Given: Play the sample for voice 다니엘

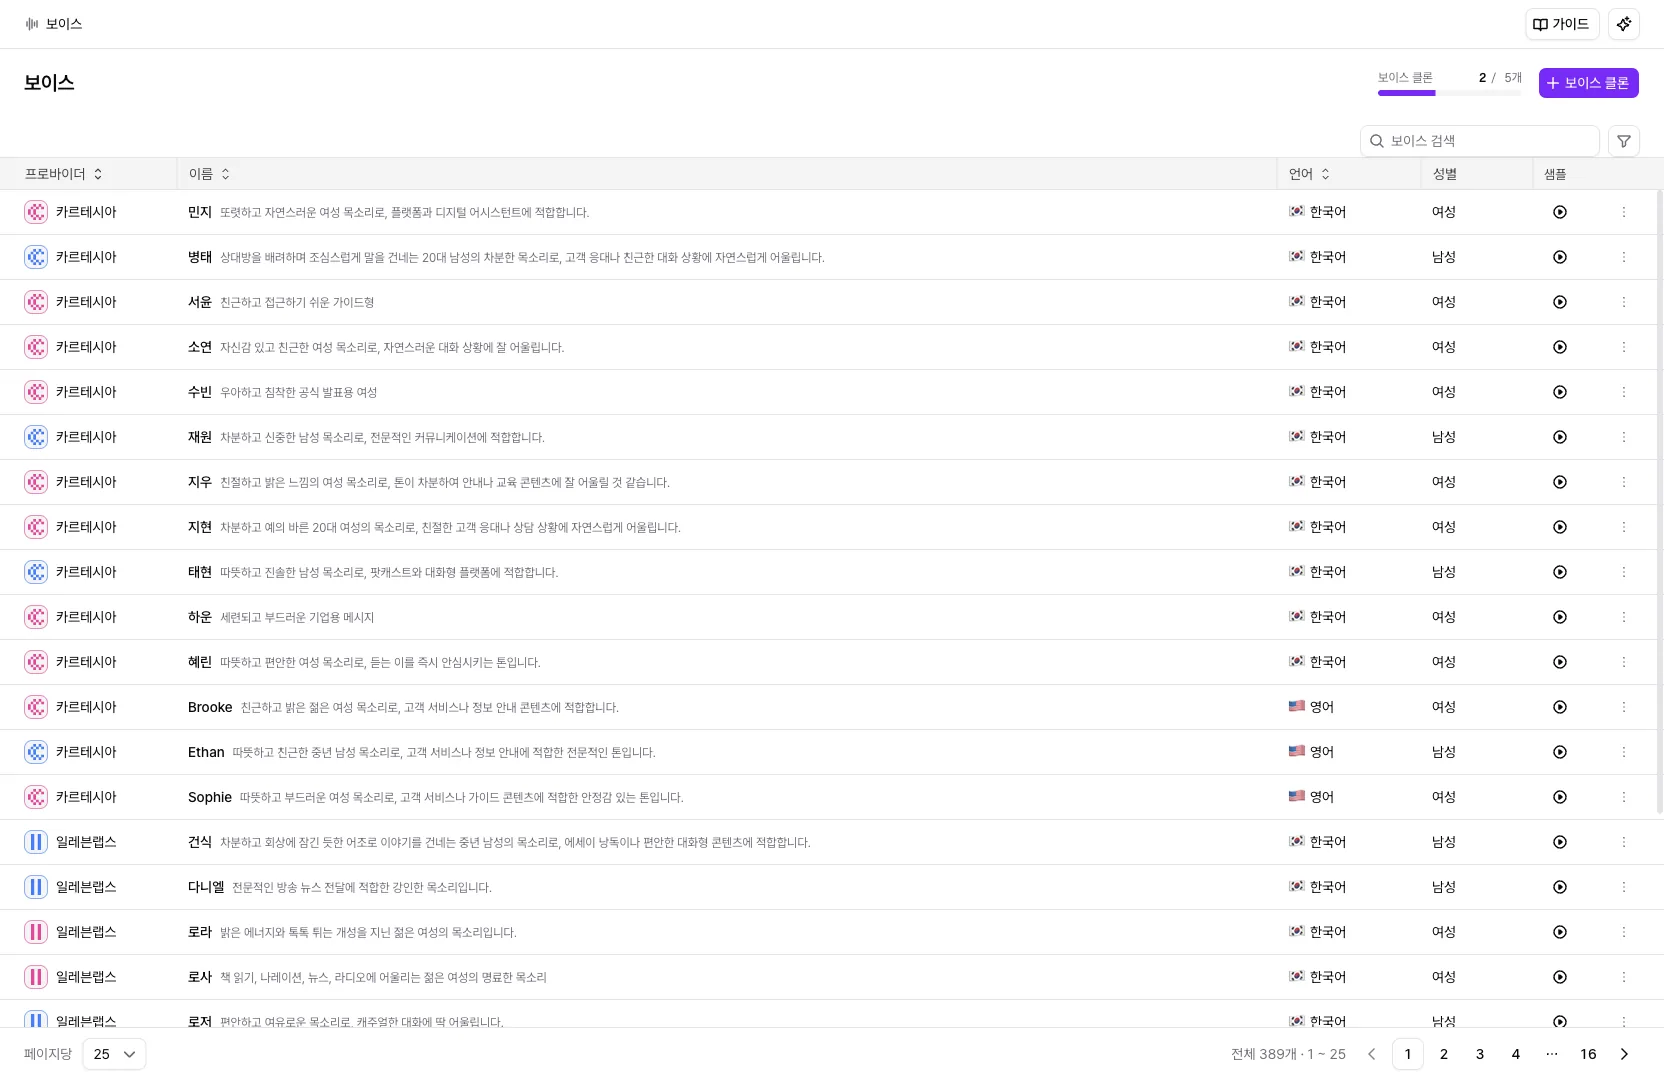Looking at the screenshot, I should (x=1560, y=887).
